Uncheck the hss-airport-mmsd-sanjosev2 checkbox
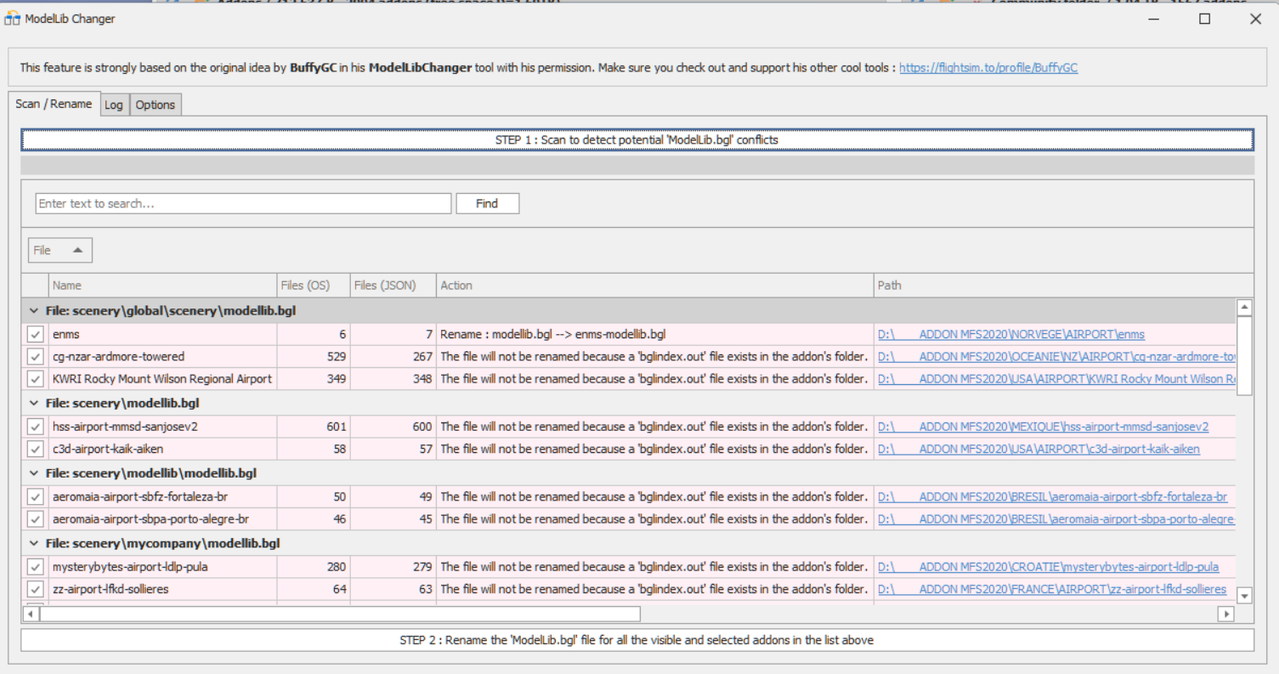The height and width of the screenshot is (674, 1279). pos(35,426)
